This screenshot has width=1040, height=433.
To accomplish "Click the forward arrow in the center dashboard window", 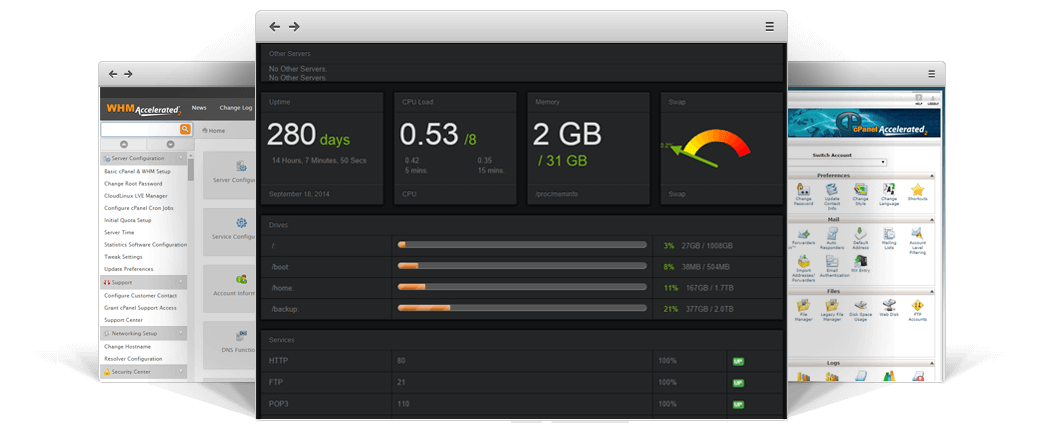I will point(294,27).
